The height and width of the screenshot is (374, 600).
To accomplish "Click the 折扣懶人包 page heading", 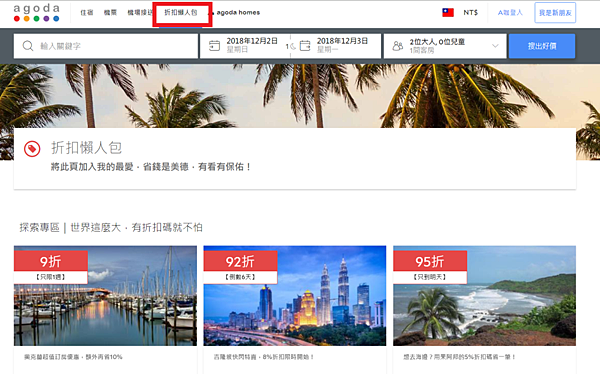I will point(86,148).
